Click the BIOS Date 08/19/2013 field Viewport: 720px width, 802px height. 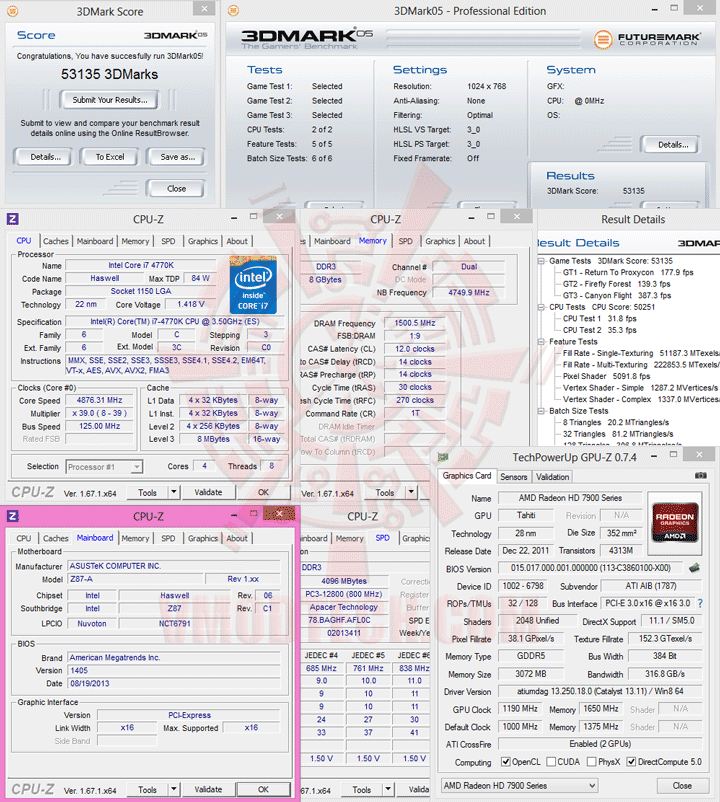pyautogui.click(x=174, y=683)
